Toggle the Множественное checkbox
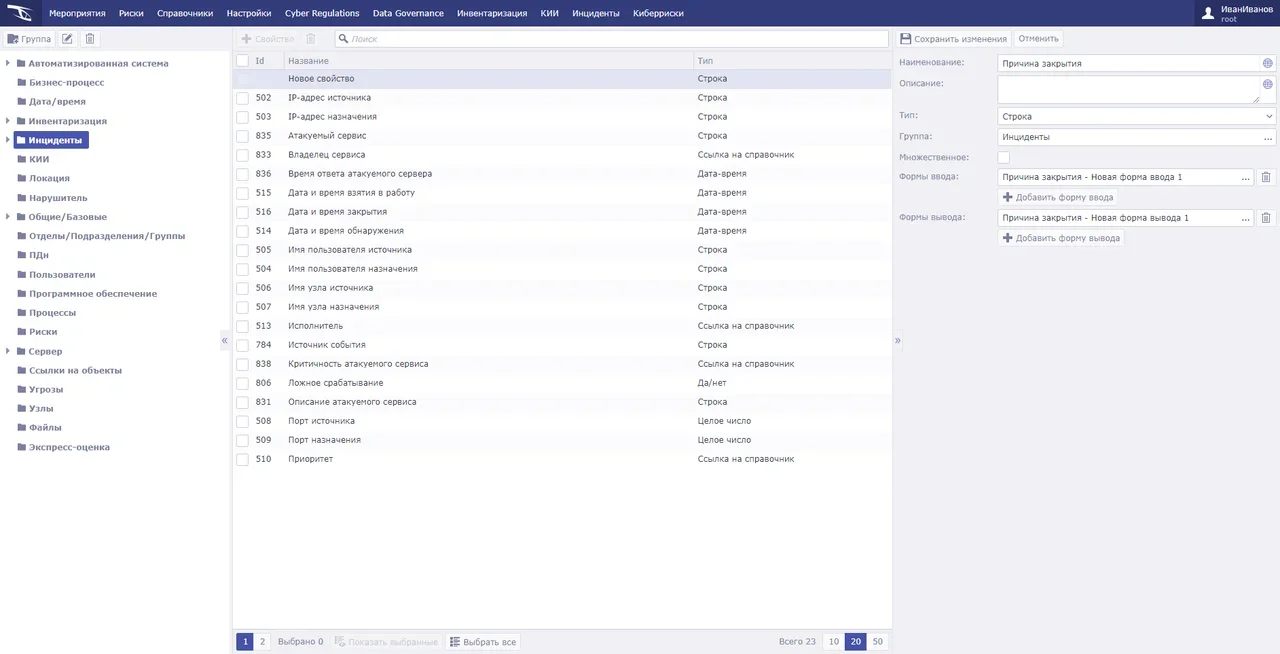 [1004, 157]
